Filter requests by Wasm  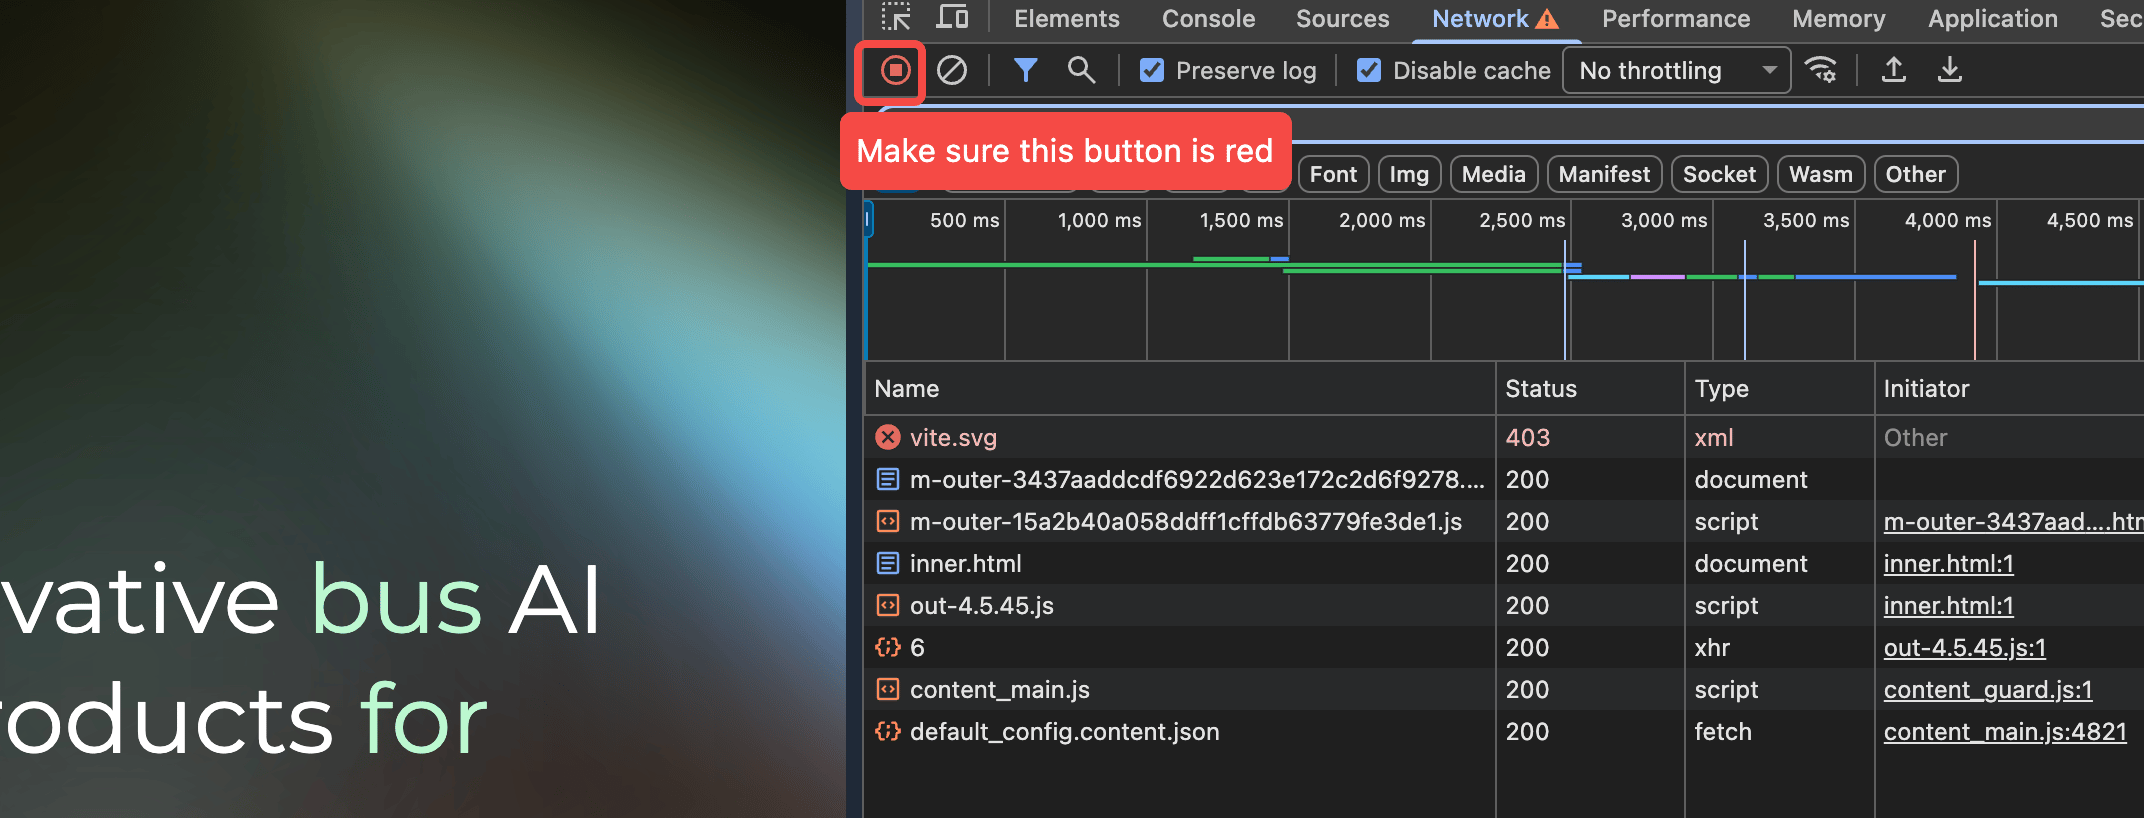click(x=1820, y=174)
